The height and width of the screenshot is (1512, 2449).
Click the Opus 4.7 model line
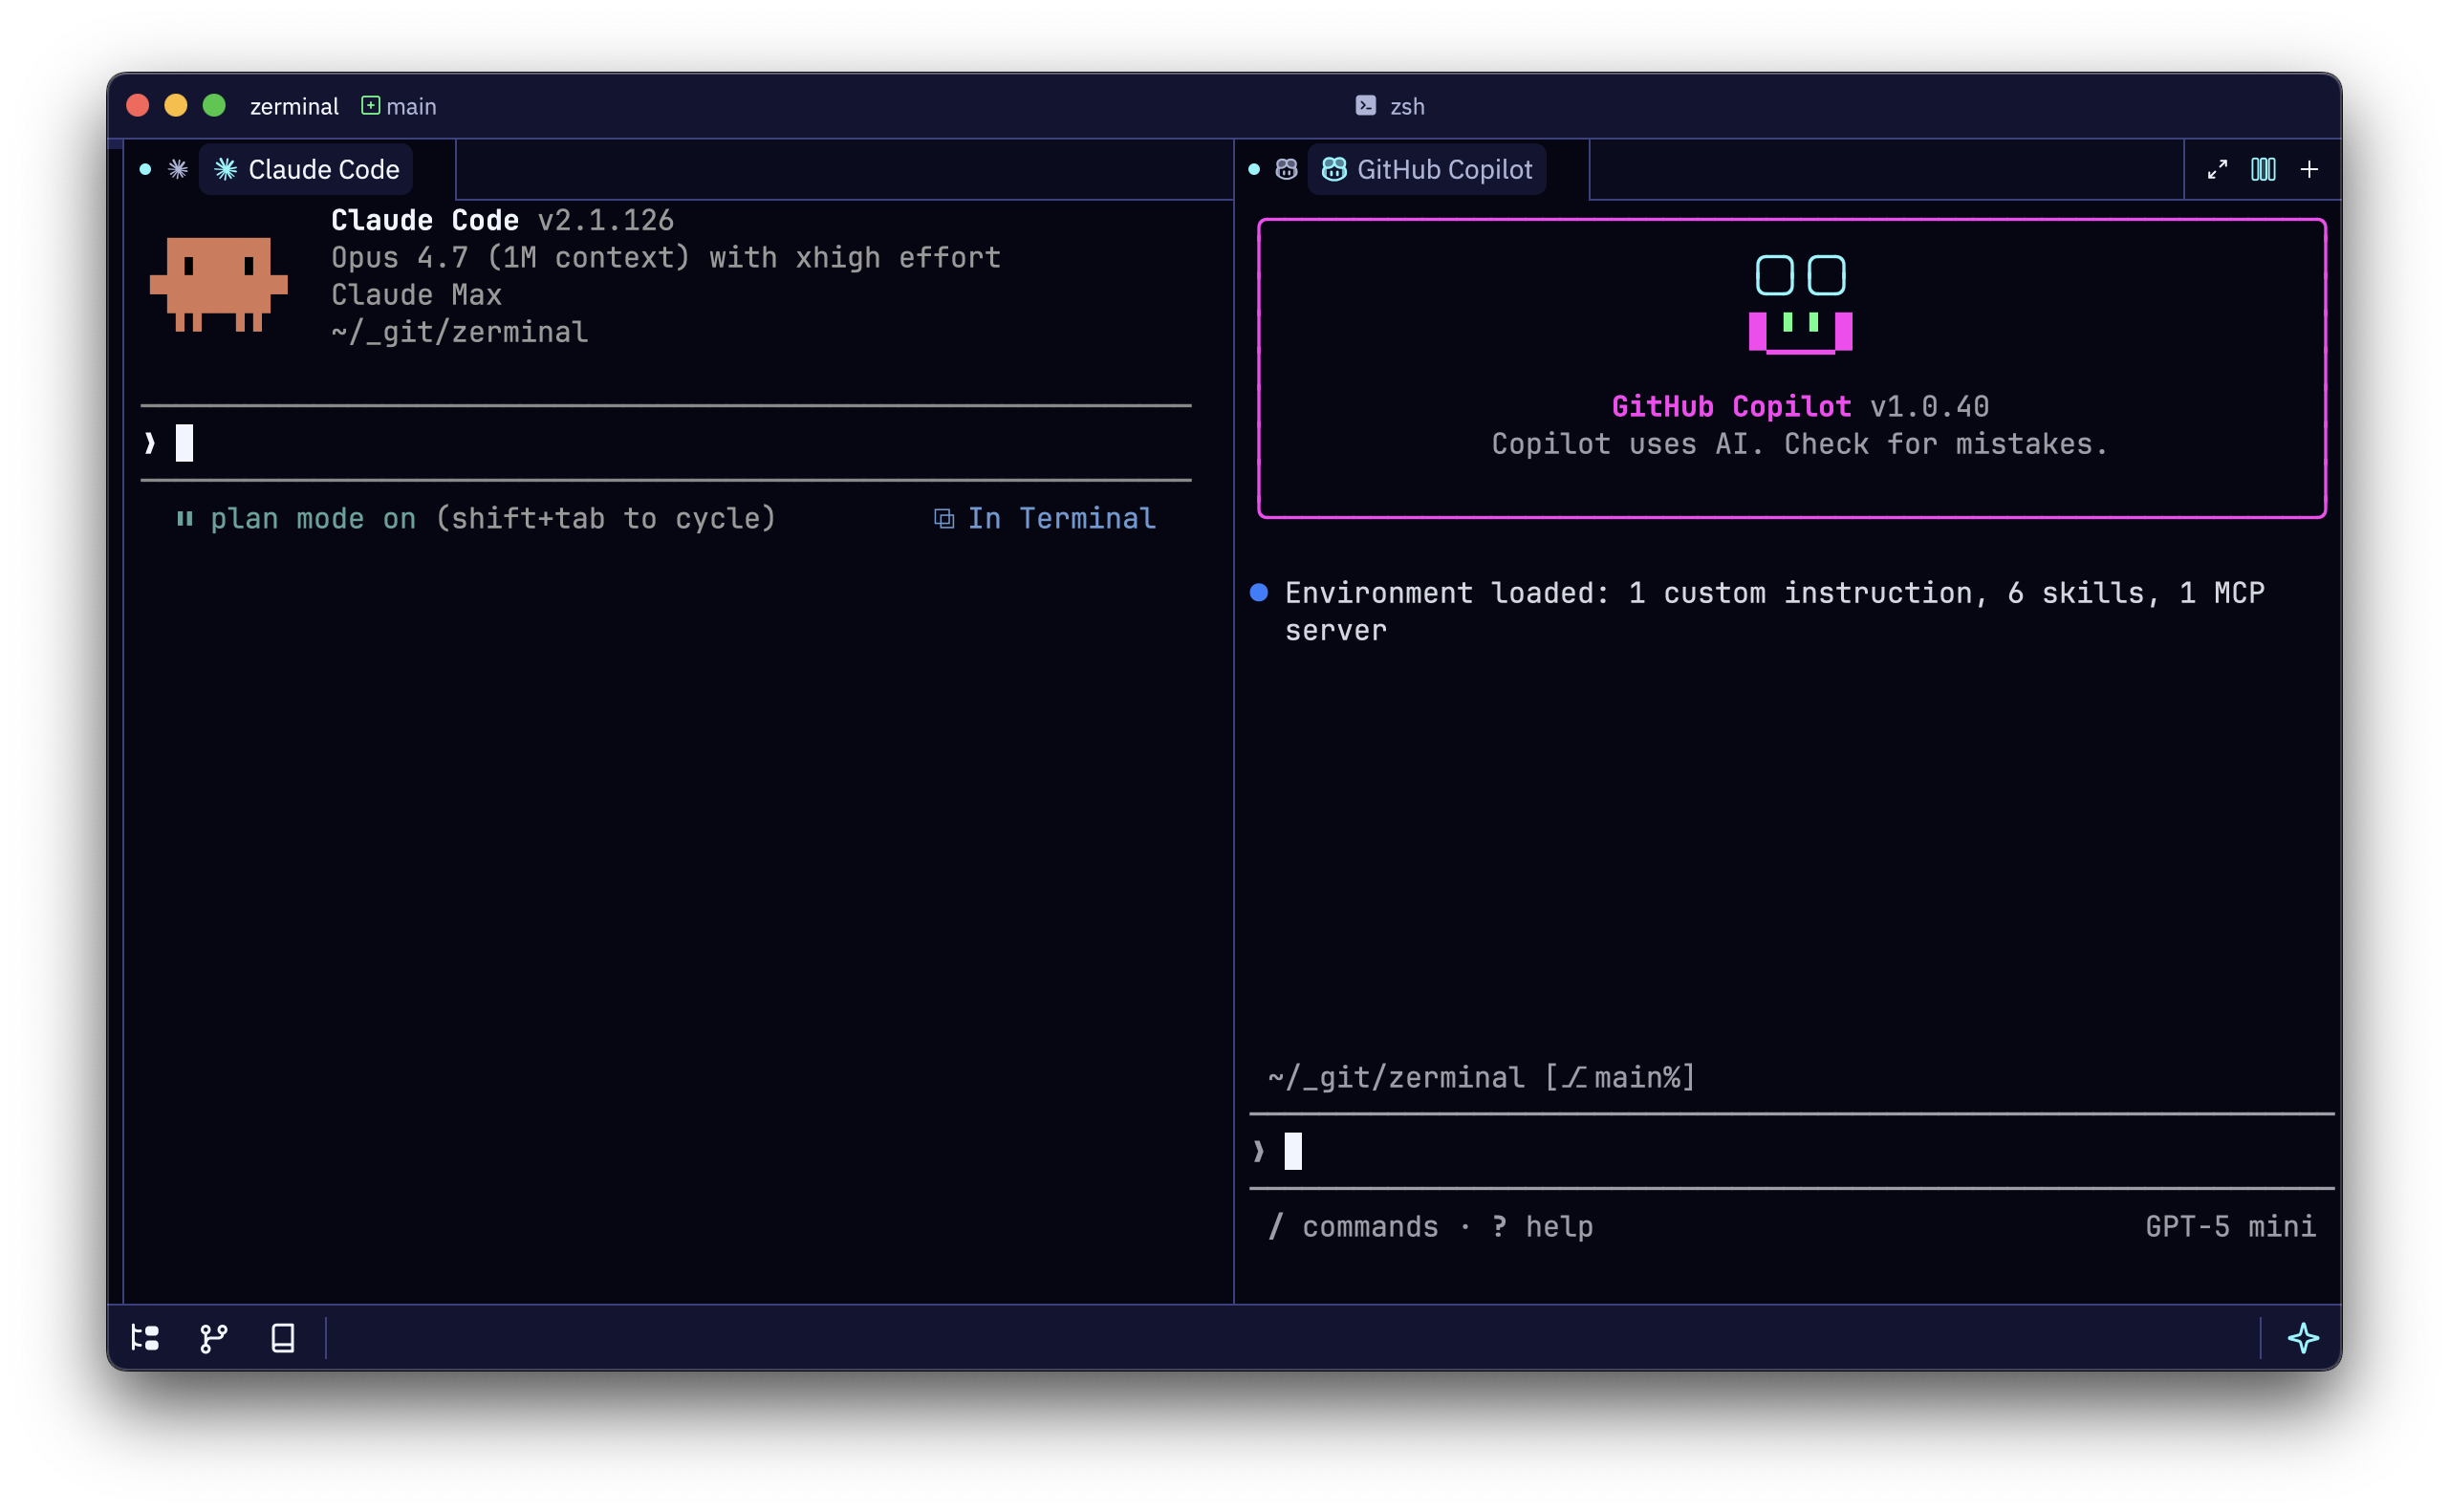tap(666, 257)
